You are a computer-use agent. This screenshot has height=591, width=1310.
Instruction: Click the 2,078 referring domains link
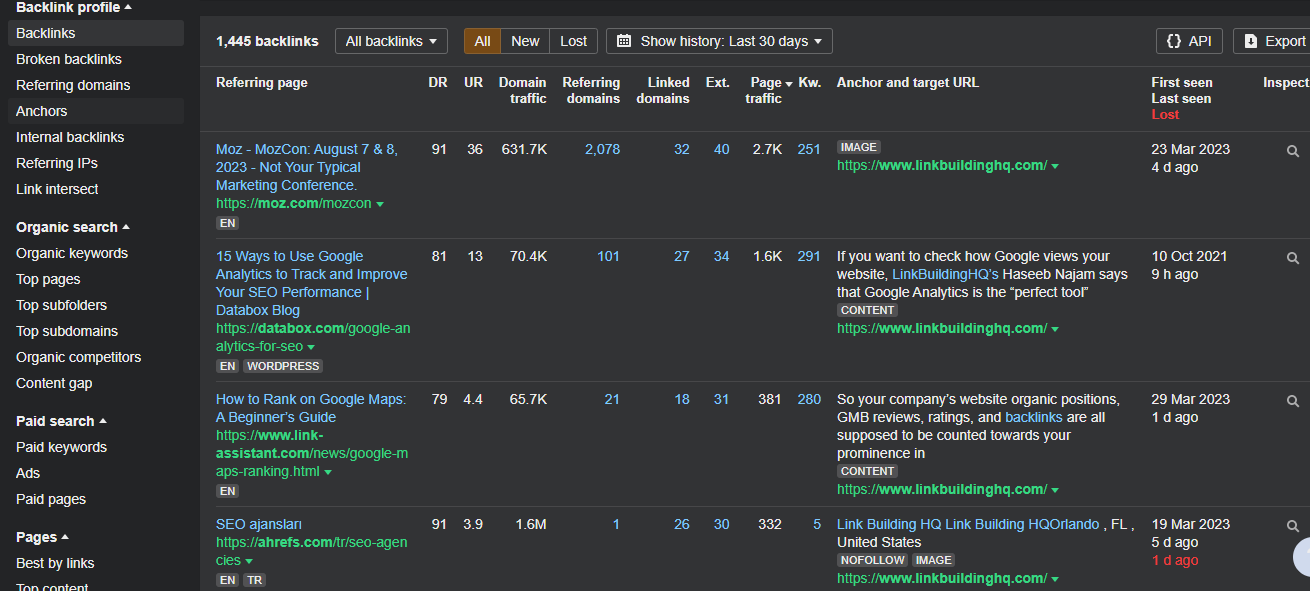point(602,149)
